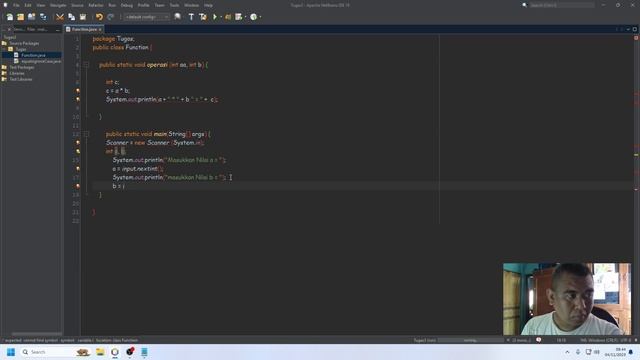This screenshot has width=640, height=360.
Task: Close the Function.java tab
Action: [x=100, y=29]
